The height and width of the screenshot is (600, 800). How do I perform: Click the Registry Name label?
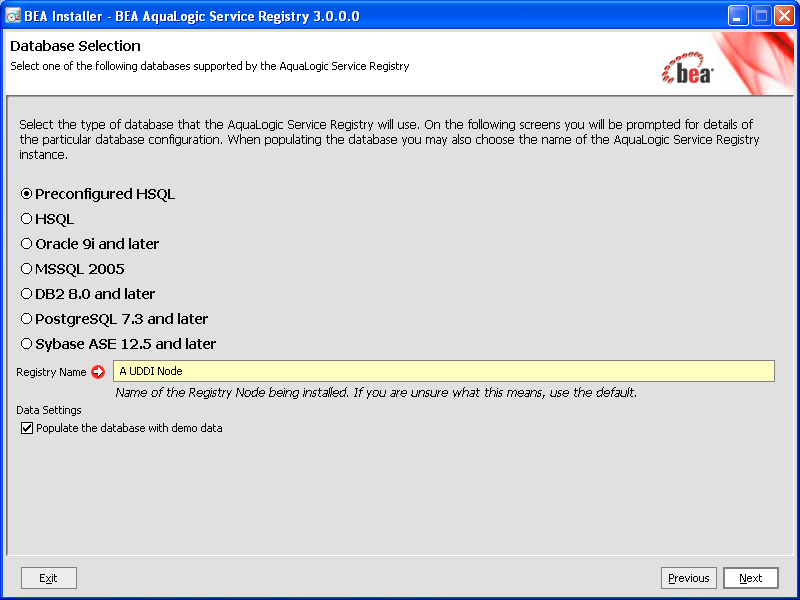[51, 372]
